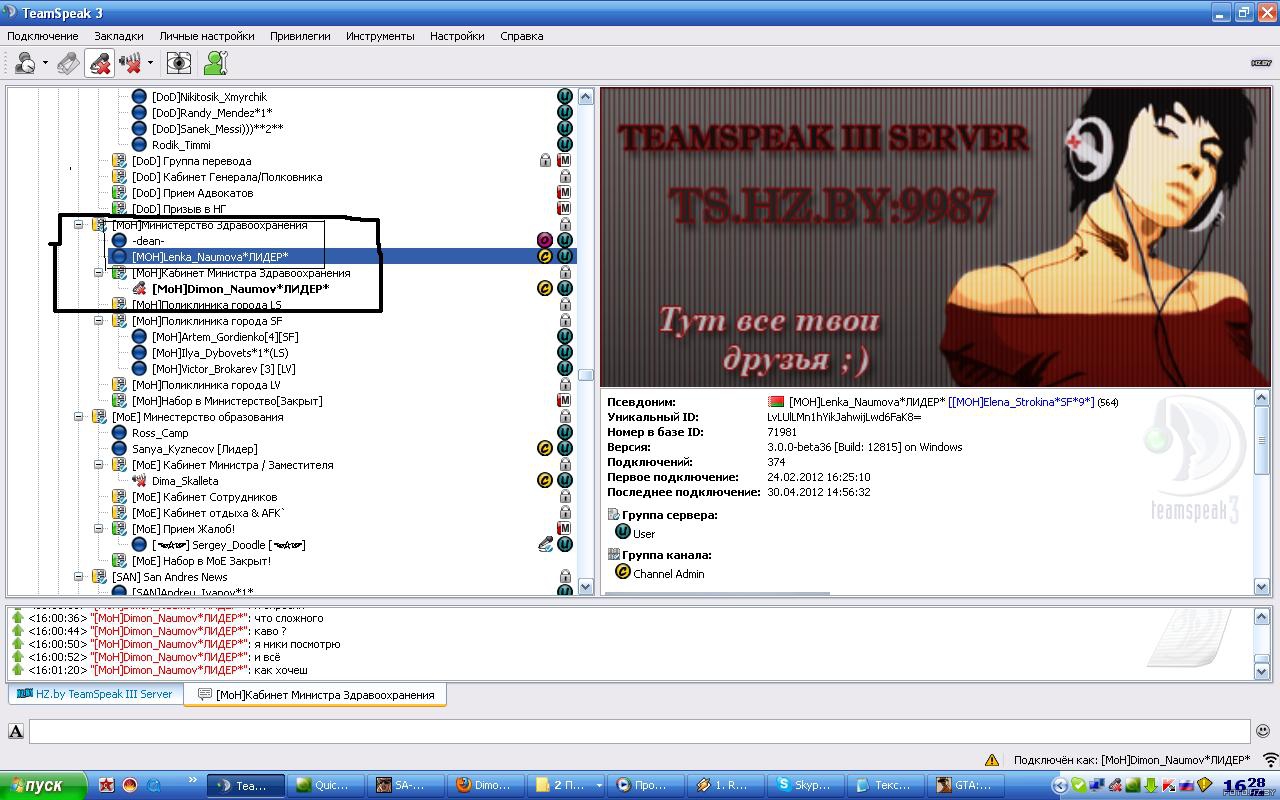Collapse the [MoH]Министерство Здравоохранения channel
This screenshot has height=800, width=1280.
click(x=79, y=225)
